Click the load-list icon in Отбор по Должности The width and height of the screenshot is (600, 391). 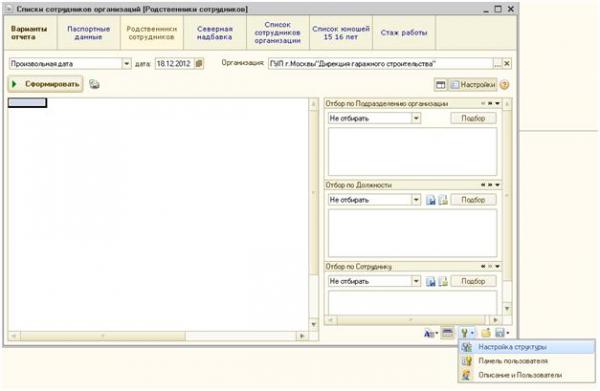443,200
